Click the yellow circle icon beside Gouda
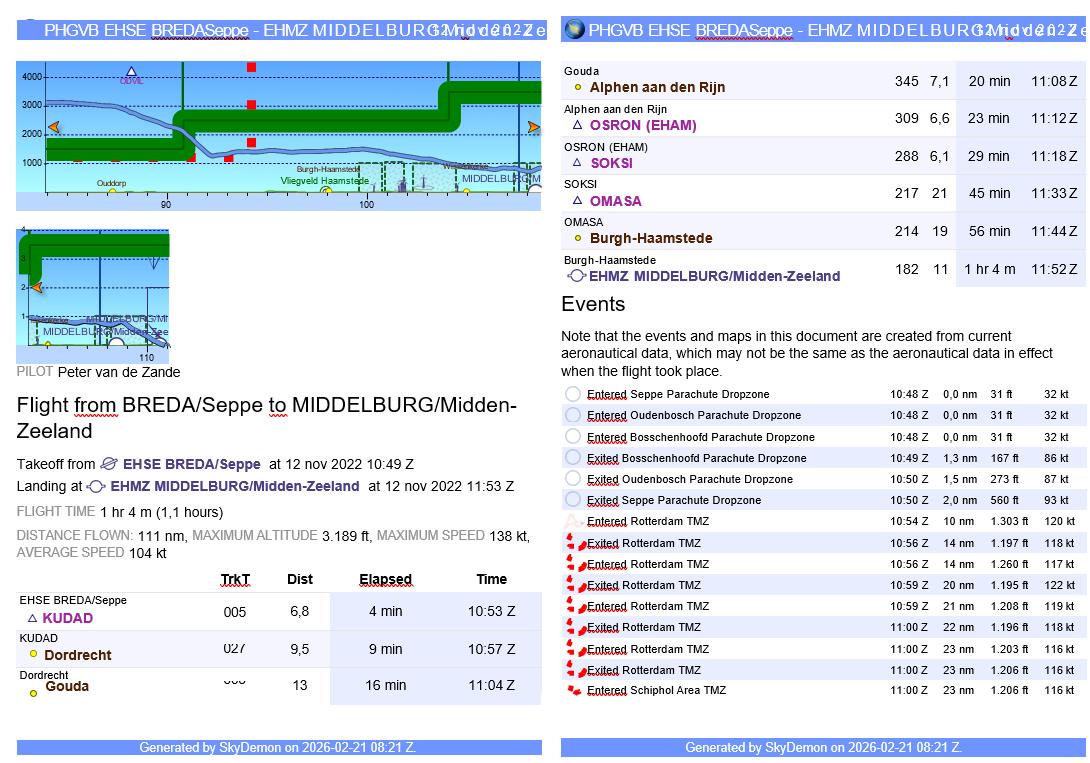 coord(33,693)
